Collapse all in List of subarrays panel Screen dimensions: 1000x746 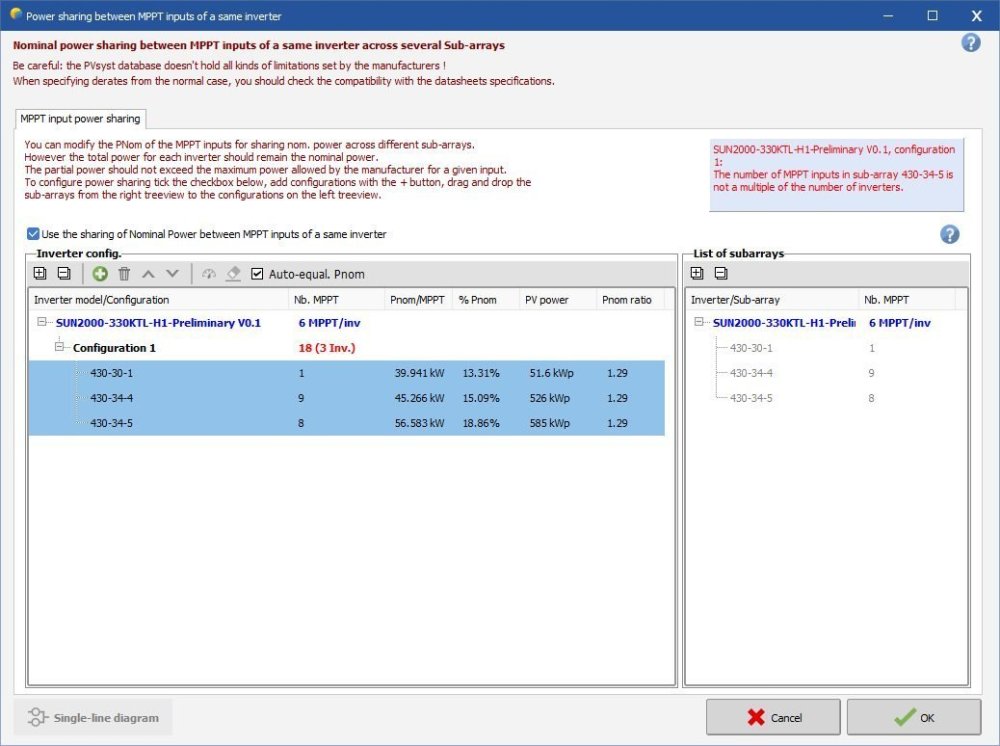pyautogui.click(x=720, y=274)
